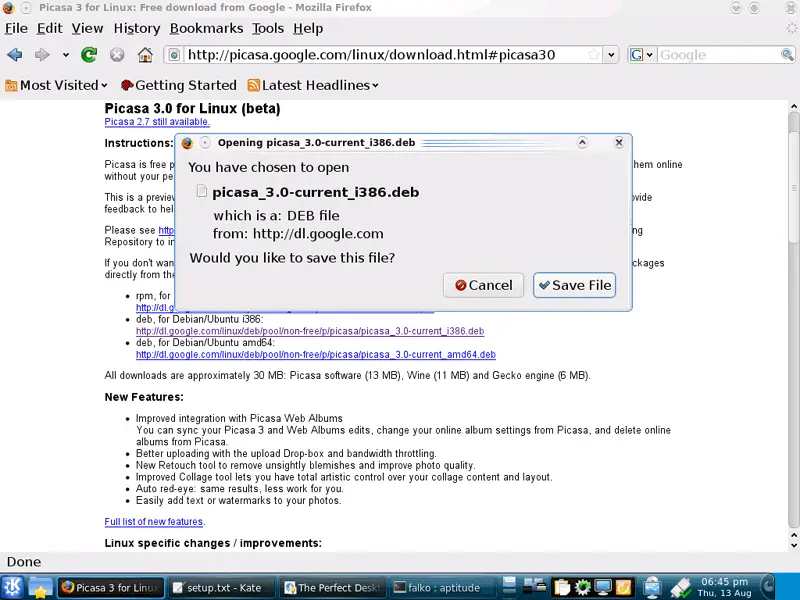This screenshot has width=800, height=600.
Task: Reload the page with the green Reload icon
Action: pyautogui.click(x=89, y=55)
